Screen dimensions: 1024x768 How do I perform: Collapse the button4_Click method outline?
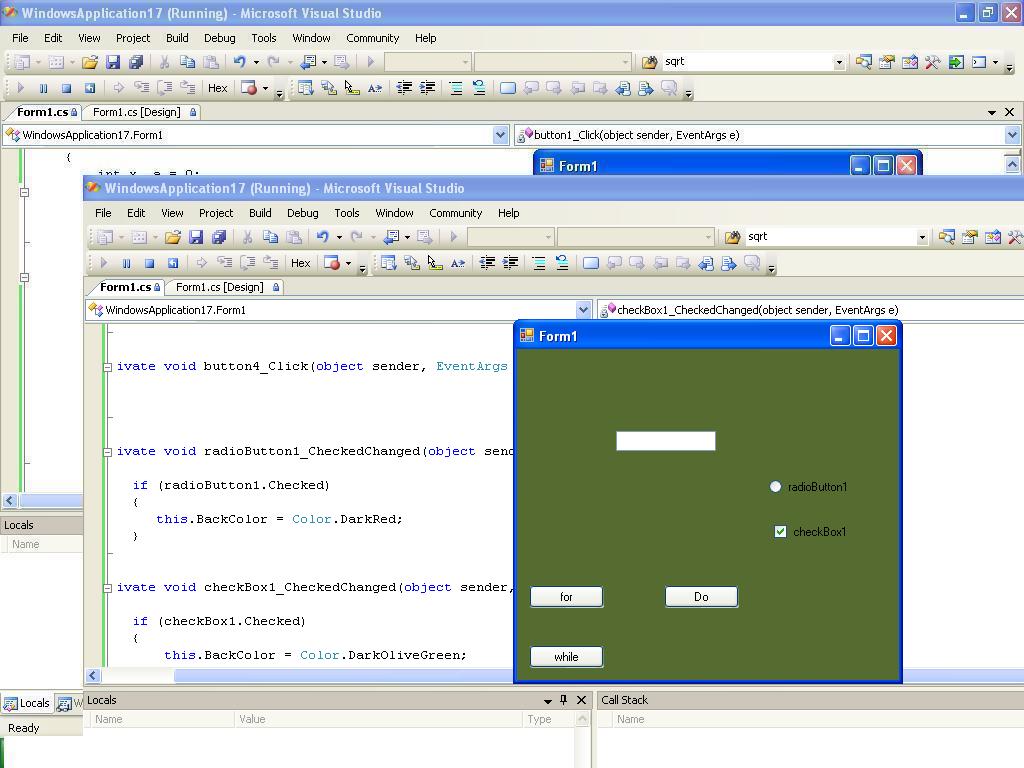107,367
